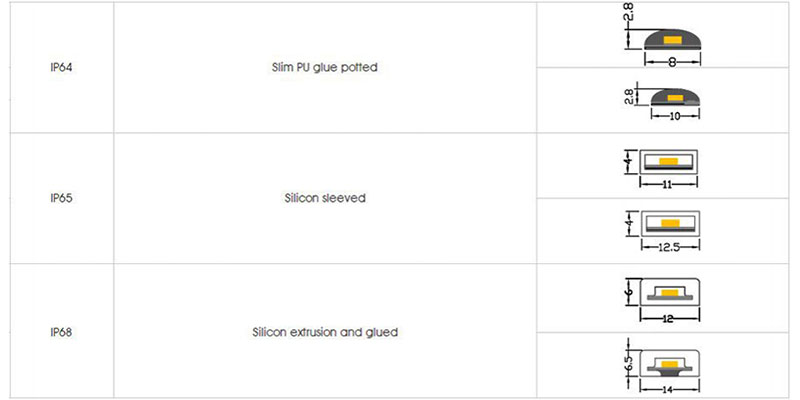The image size is (800, 400).
Task: Click the 14 width dimension label
Action: 669,391
